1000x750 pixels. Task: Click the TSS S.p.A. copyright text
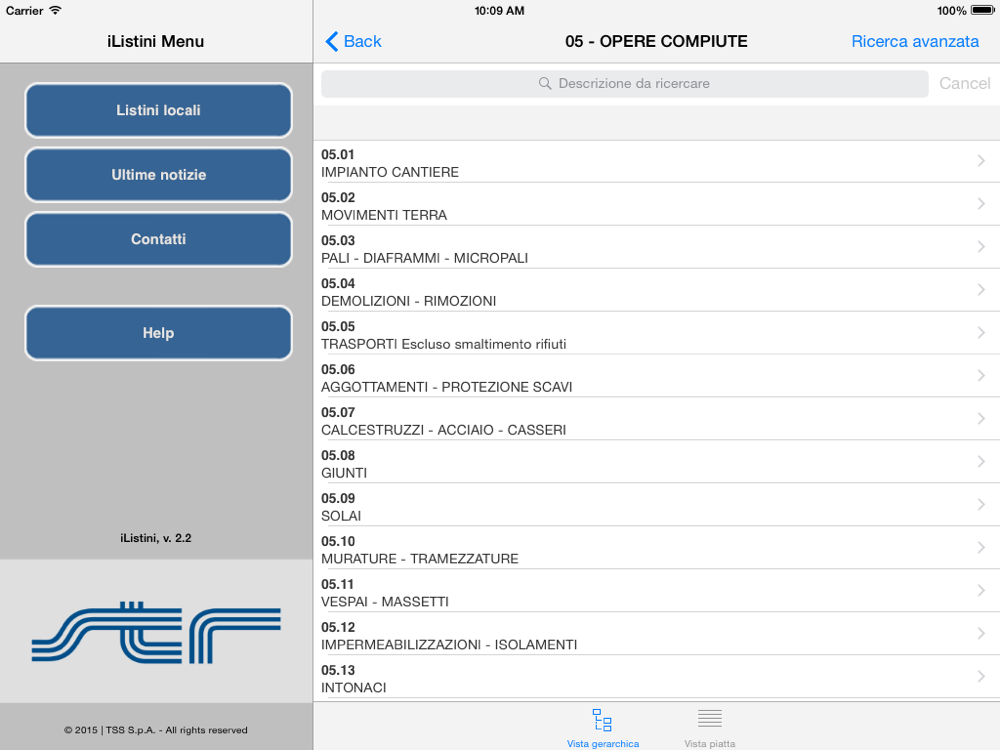tap(156, 730)
